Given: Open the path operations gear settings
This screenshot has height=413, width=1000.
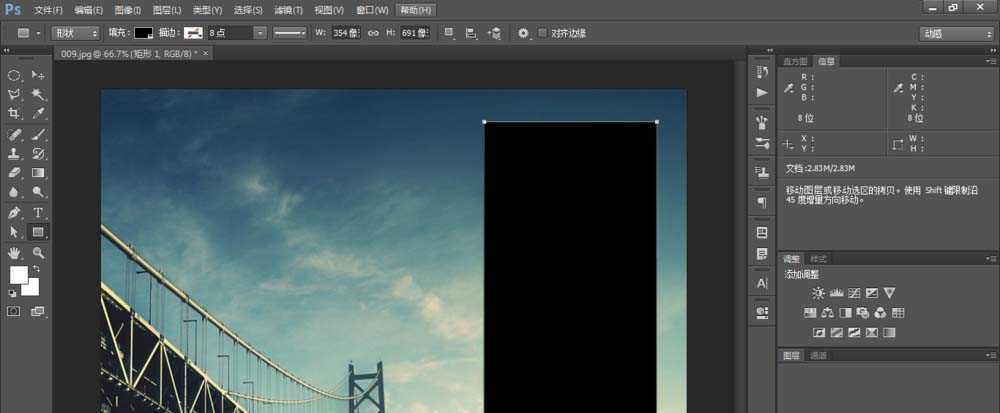Looking at the screenshot, I should tap(523, 33).
